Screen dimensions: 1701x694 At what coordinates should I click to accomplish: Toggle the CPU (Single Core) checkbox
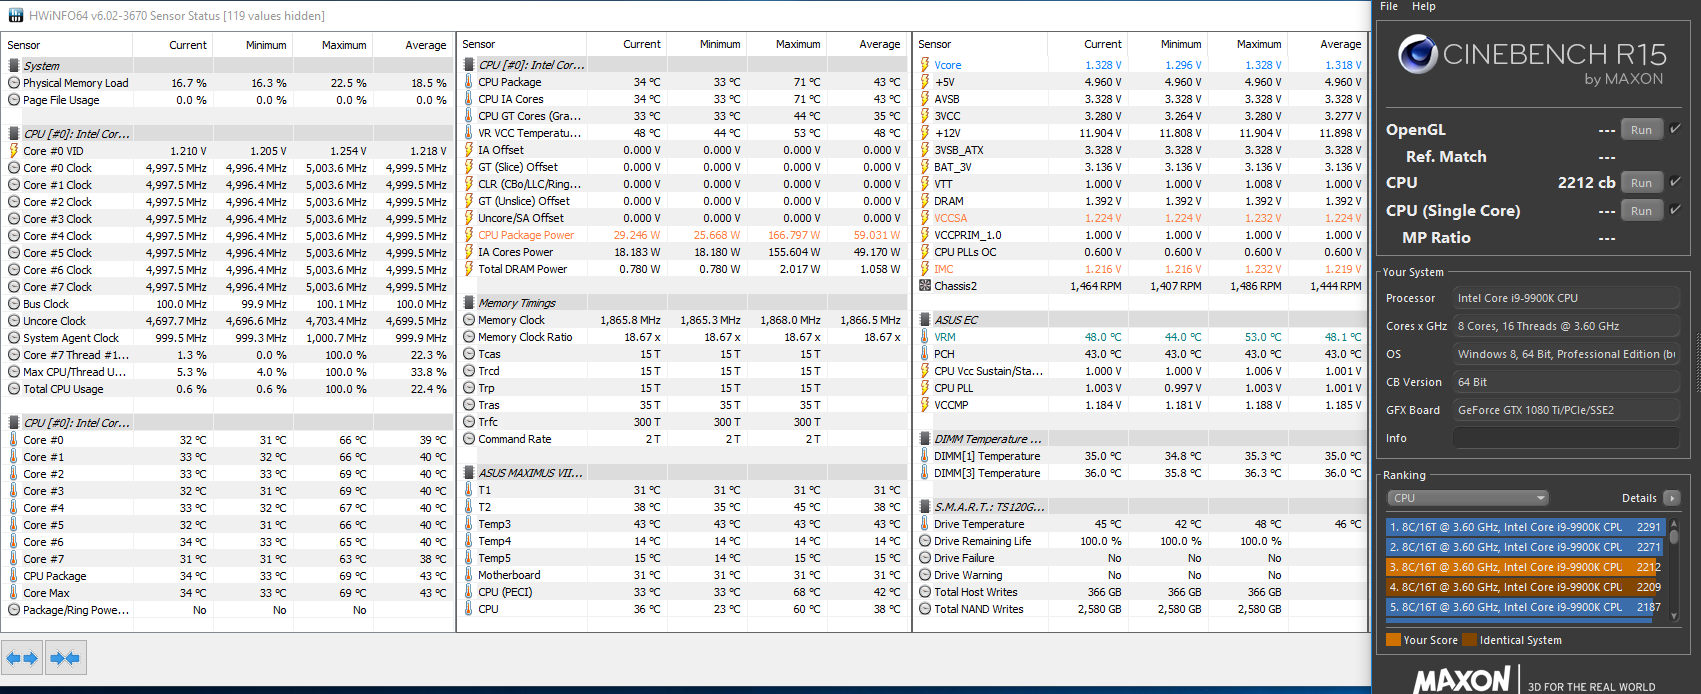[1675, 210]
